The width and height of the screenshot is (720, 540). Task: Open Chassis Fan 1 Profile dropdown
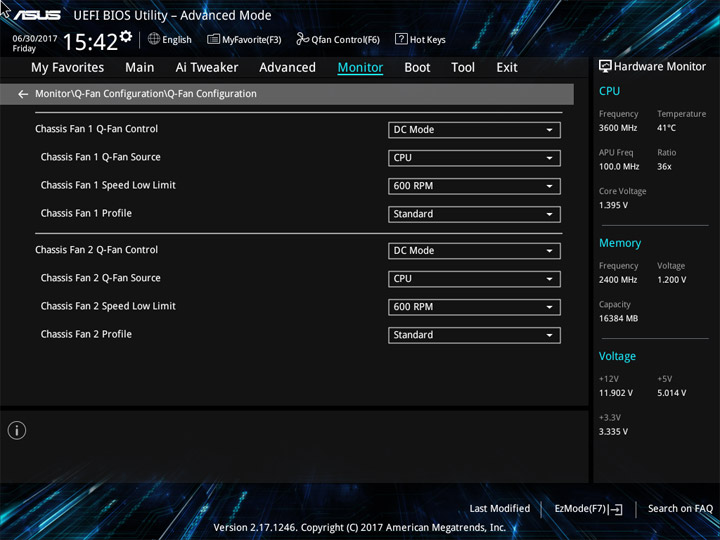(474, 214)
